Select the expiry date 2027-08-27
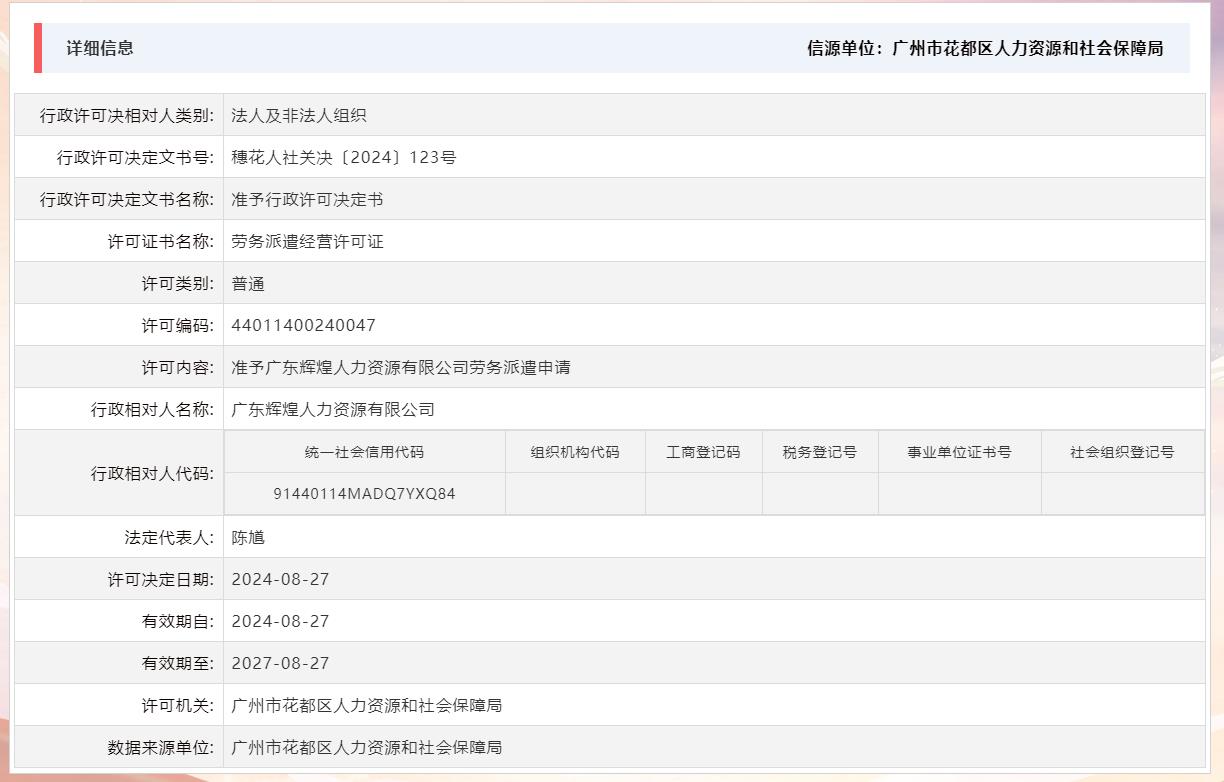 tap(280, 663)
